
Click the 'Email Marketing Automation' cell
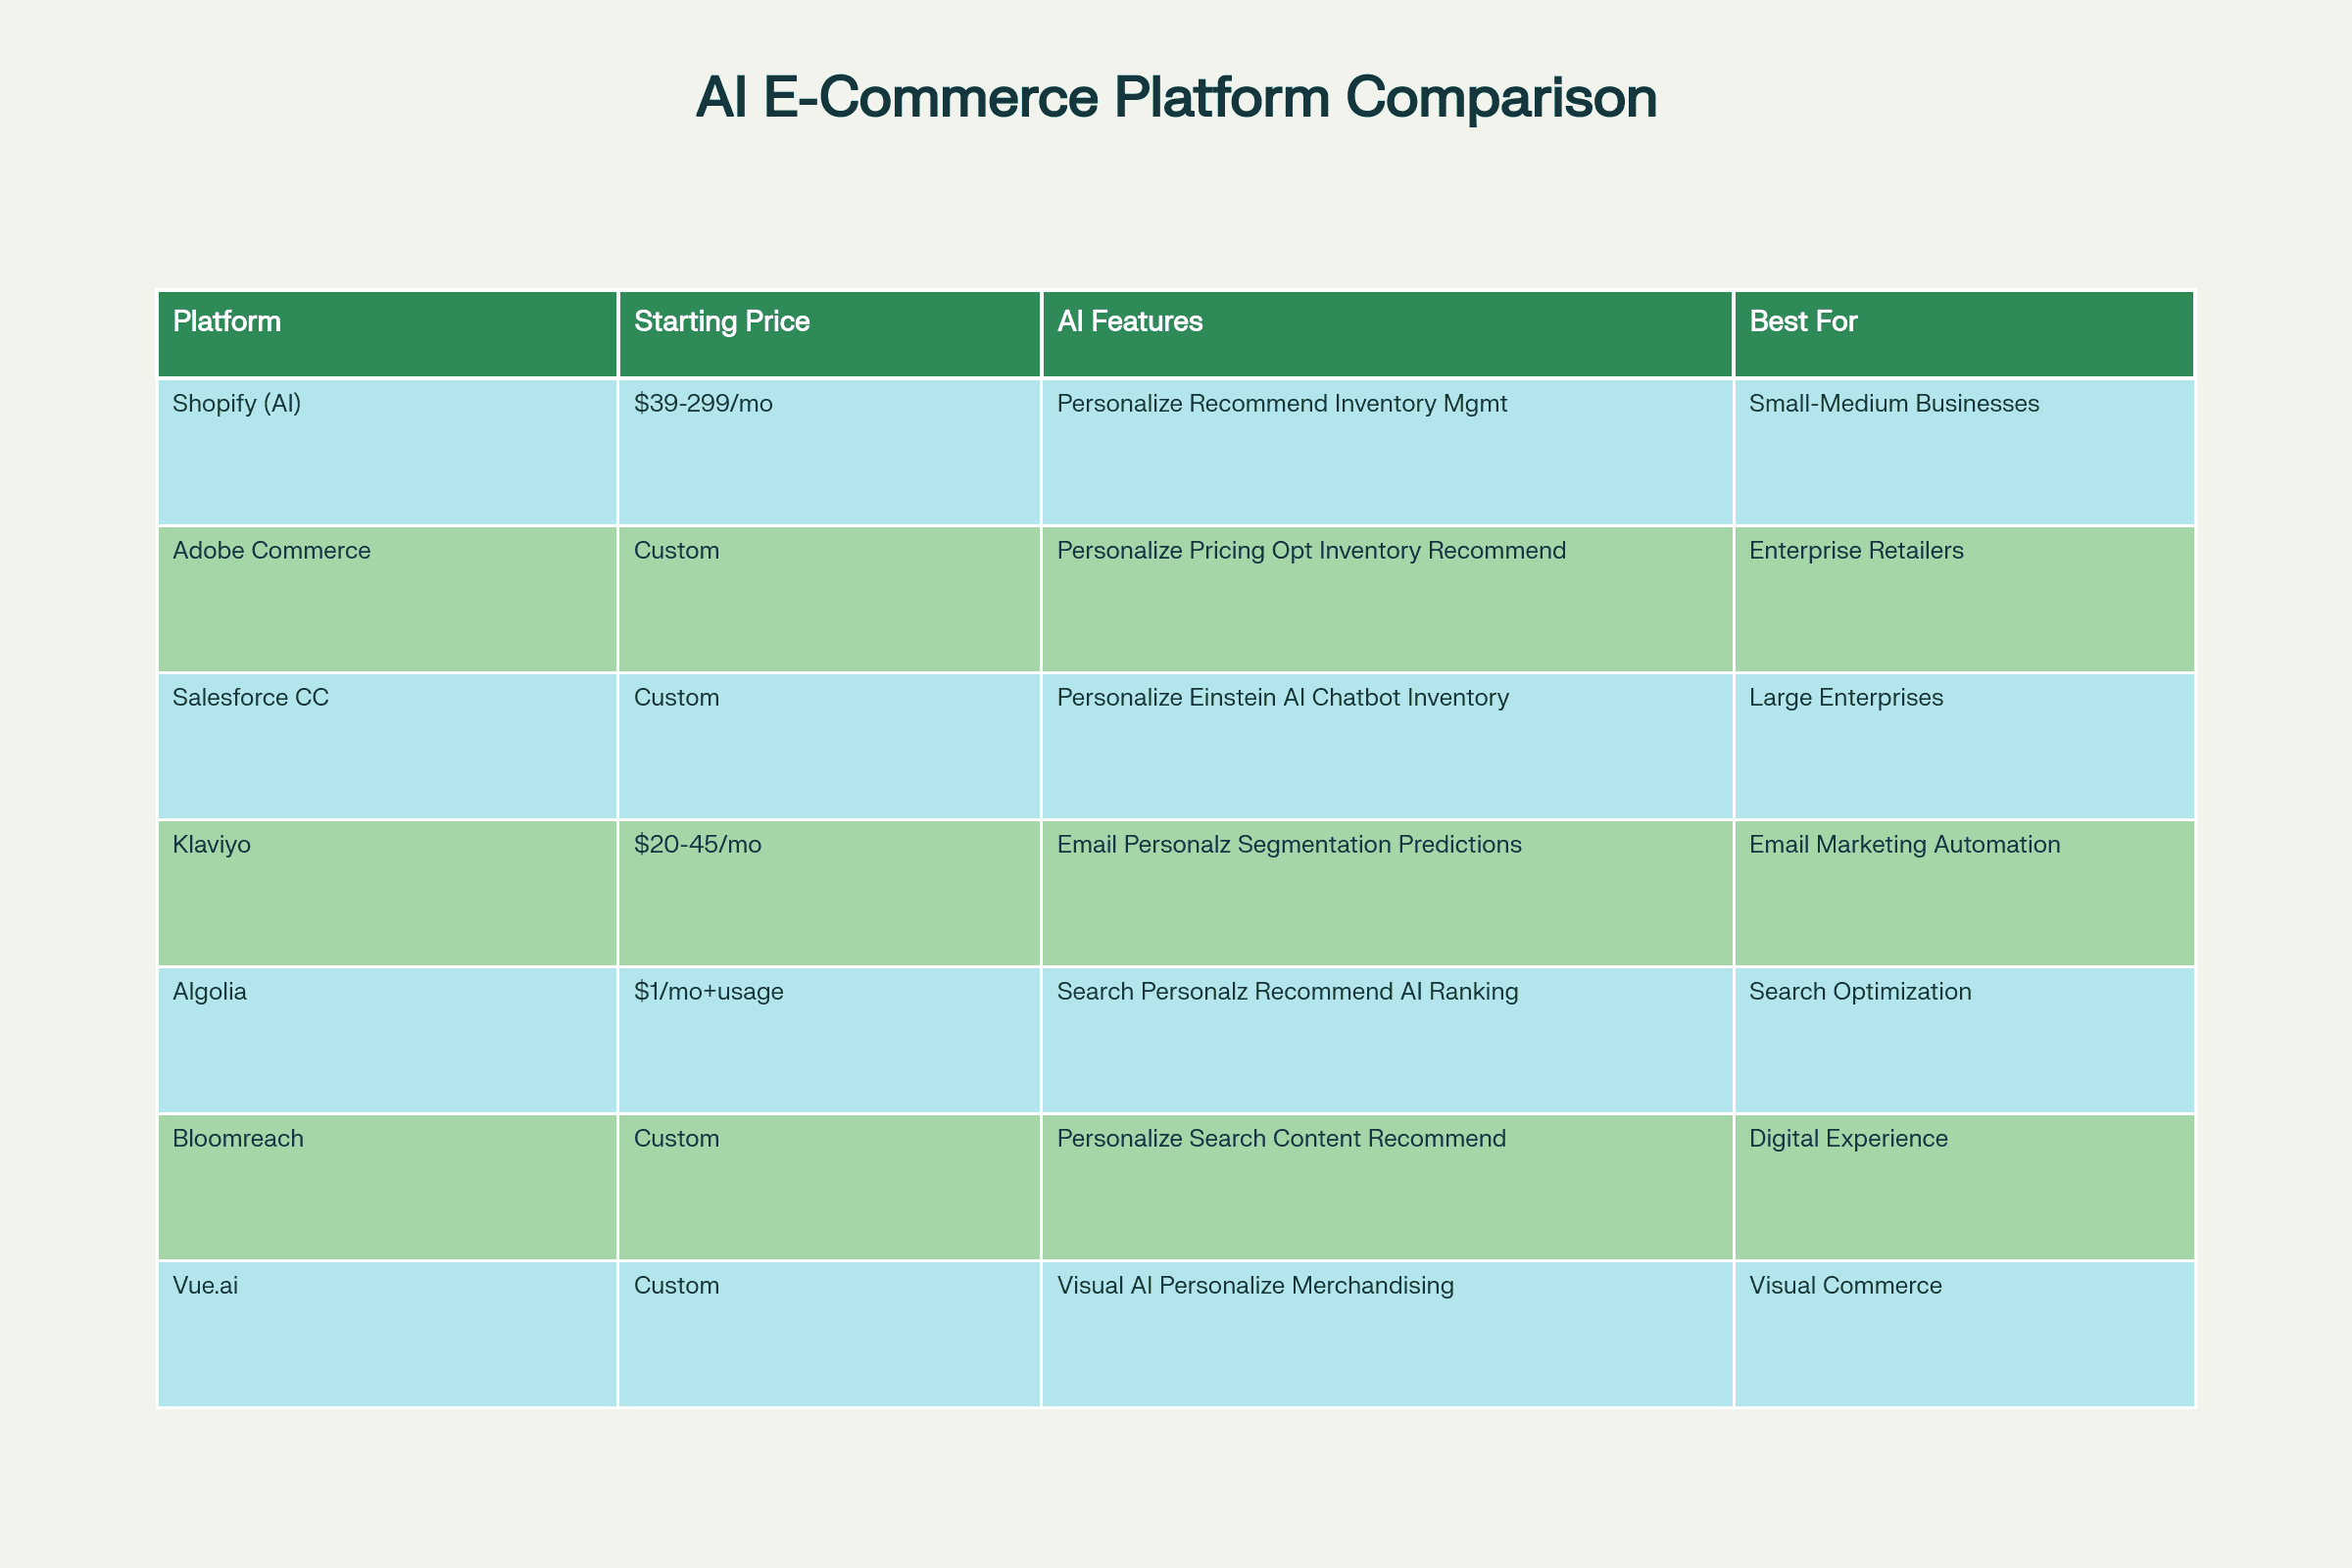click(1964, 893)
